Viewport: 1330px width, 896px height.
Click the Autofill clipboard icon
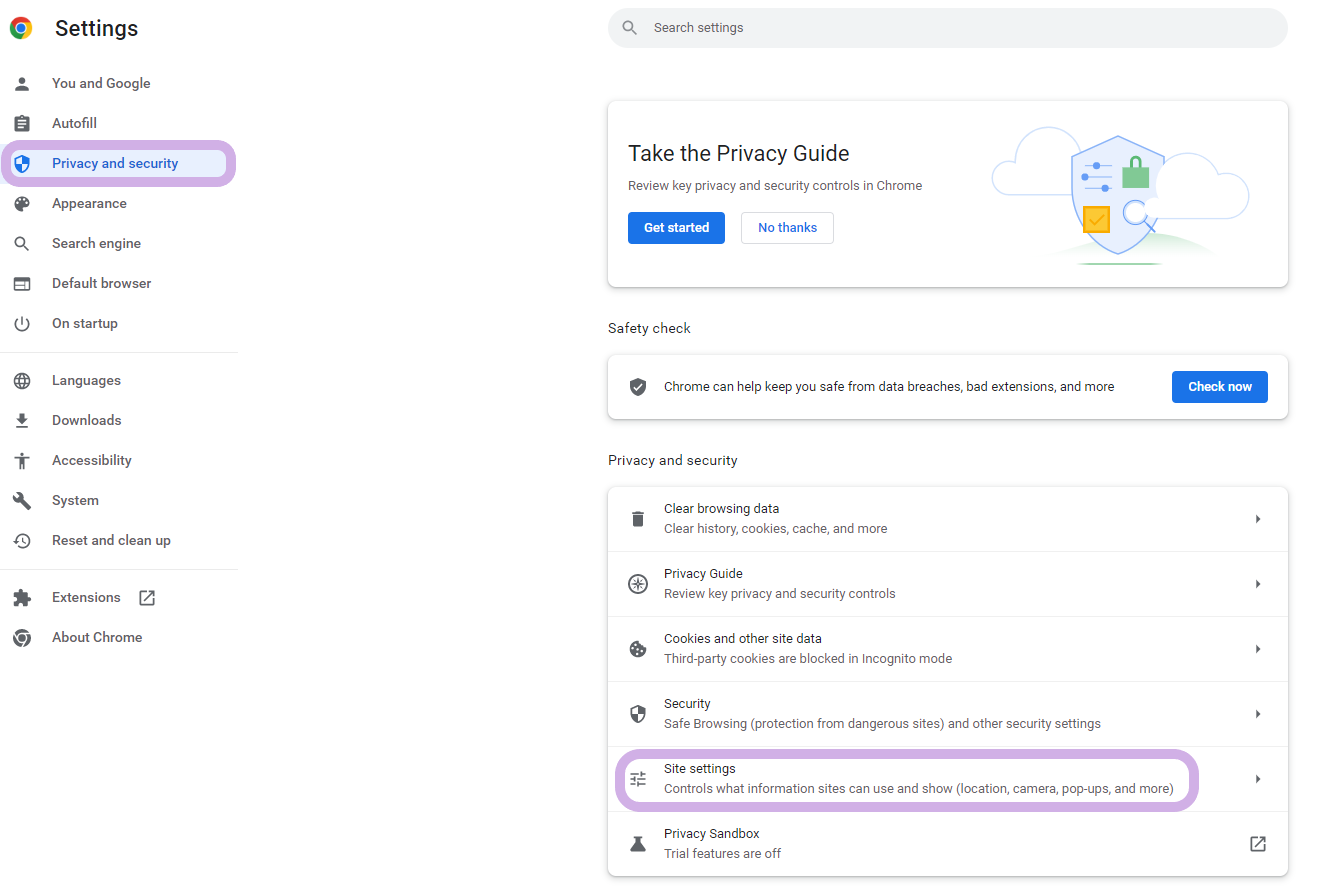(x=22, y=124)
